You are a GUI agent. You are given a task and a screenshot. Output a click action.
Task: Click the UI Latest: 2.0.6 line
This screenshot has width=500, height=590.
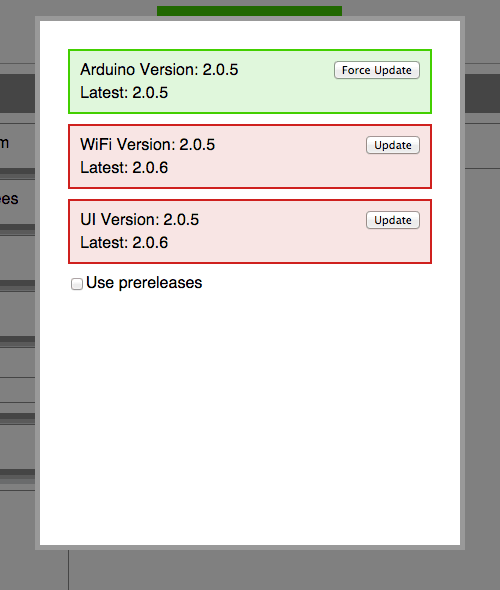(124, 242)
